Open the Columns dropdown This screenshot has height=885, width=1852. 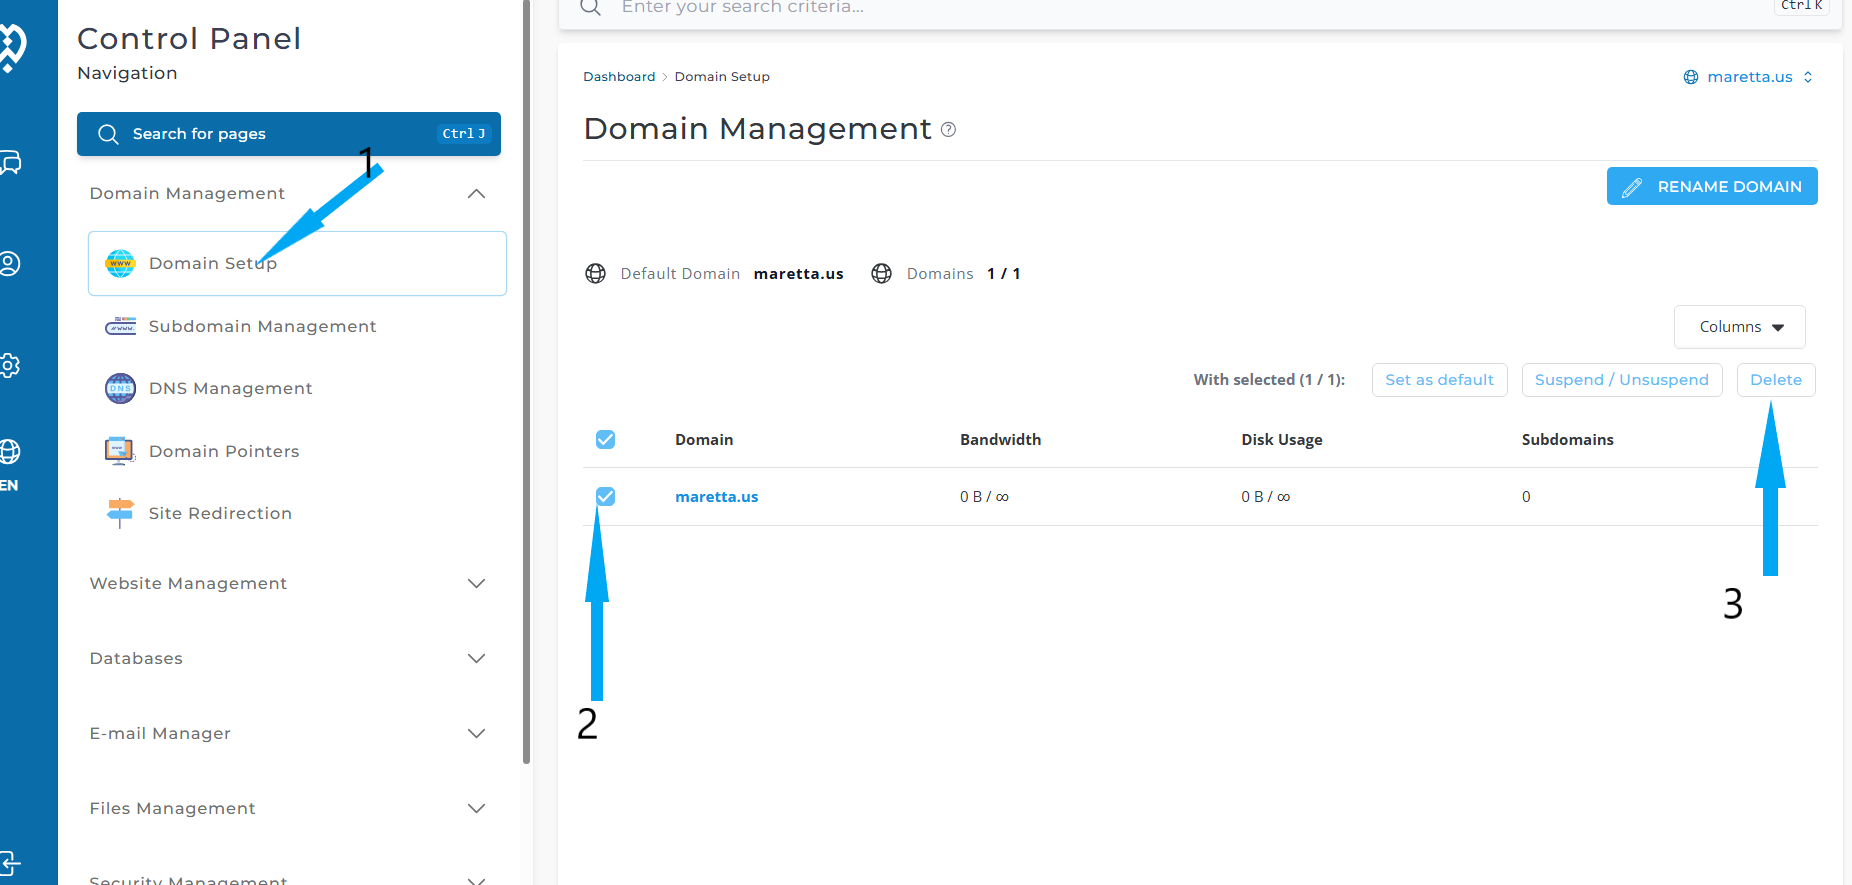pyautogui.click(x=1739, y=327)
